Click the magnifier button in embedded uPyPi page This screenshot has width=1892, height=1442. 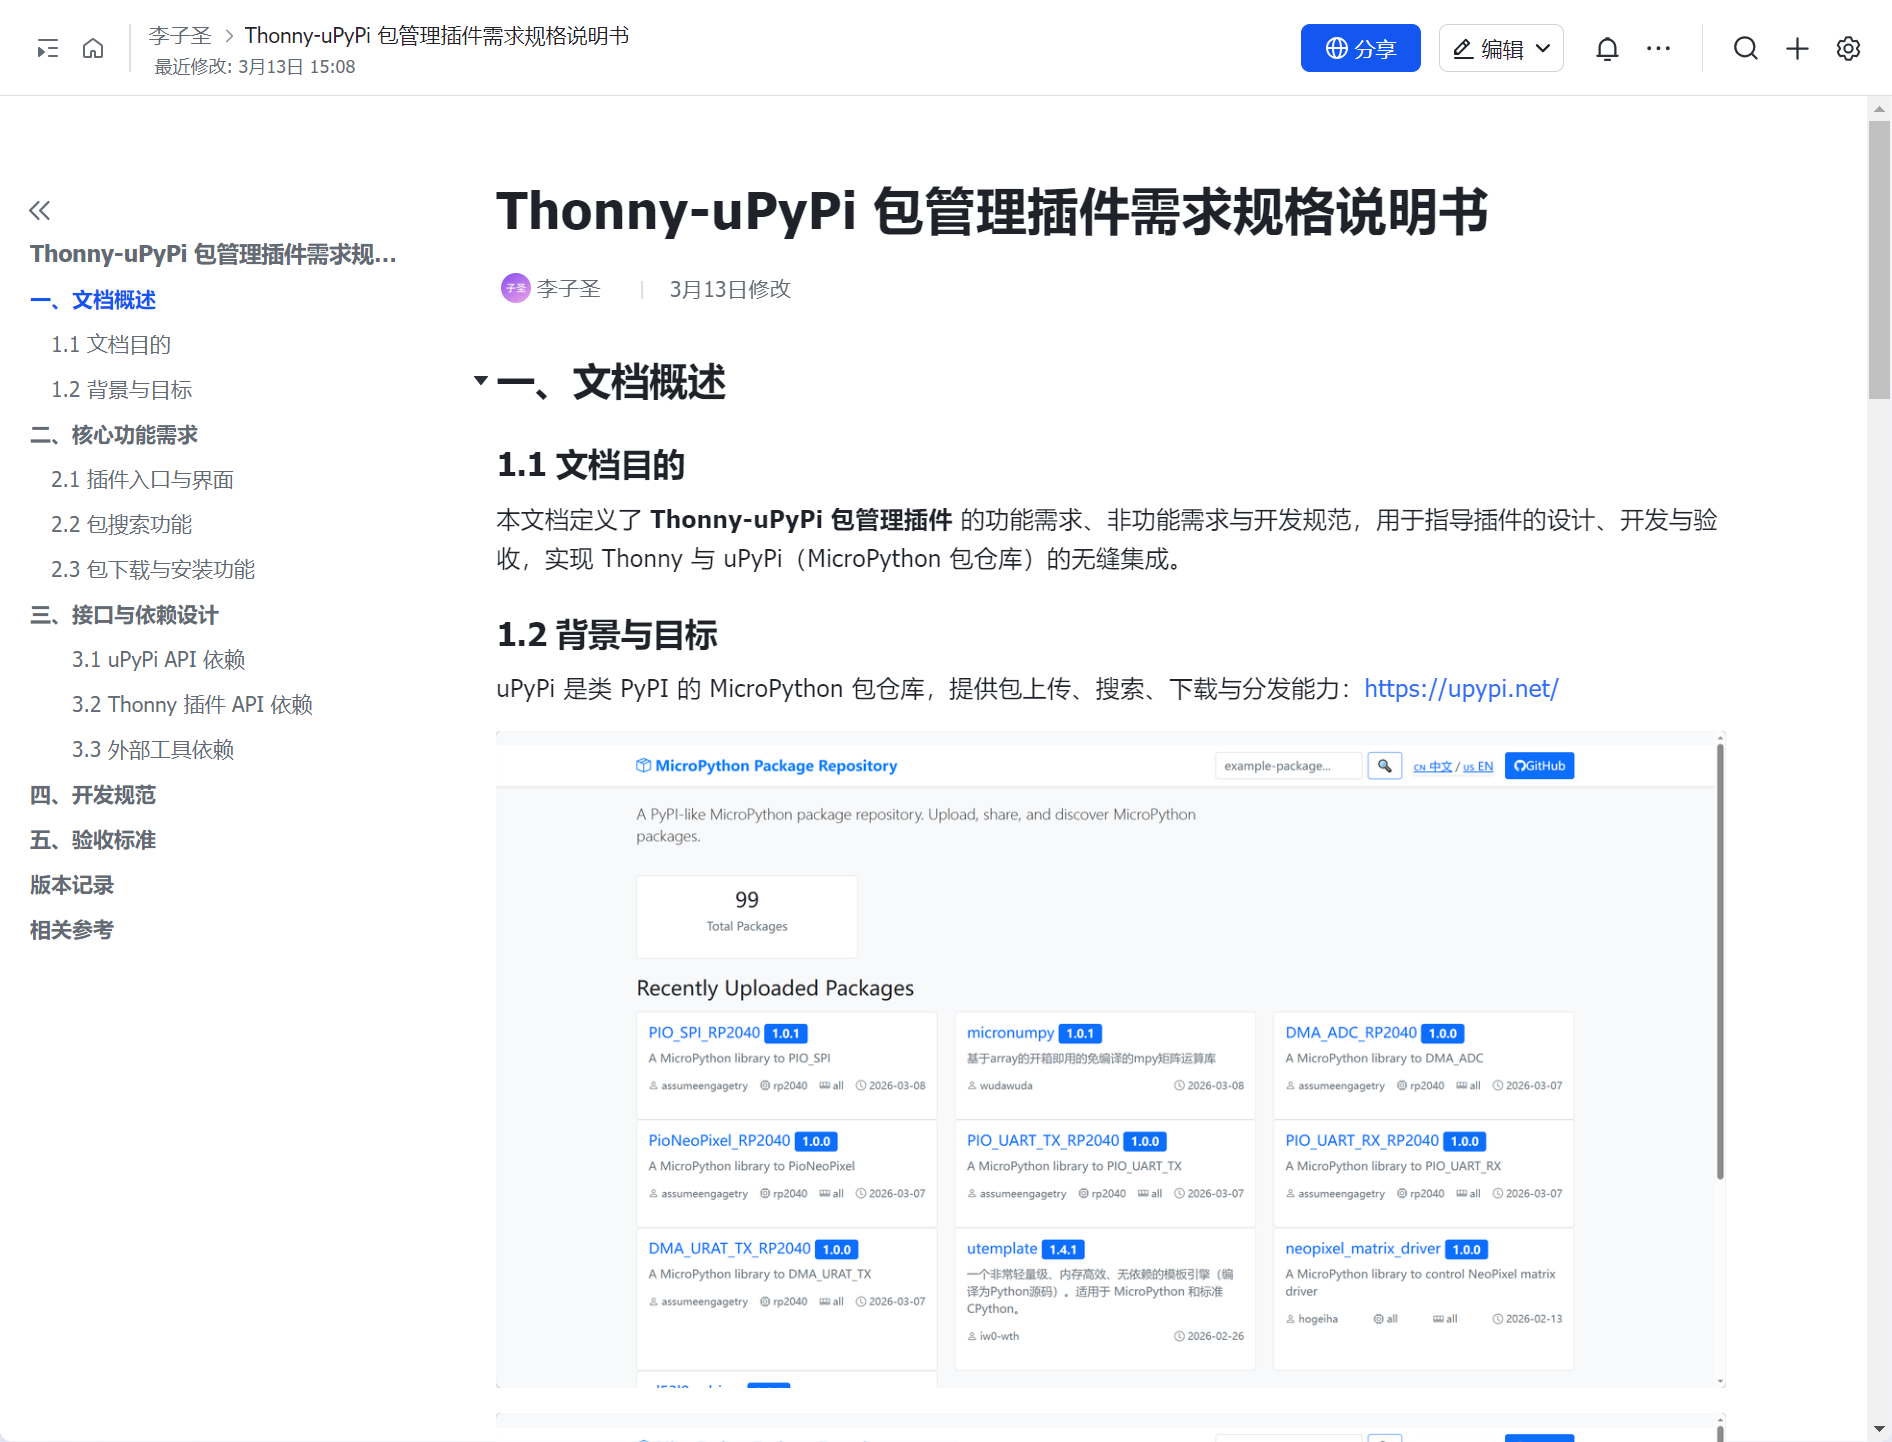tap(1384, 766)
